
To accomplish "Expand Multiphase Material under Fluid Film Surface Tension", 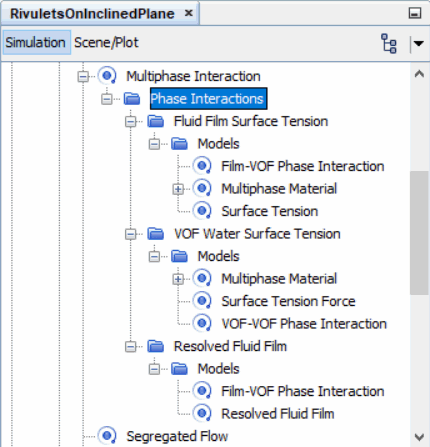I will pyautogui.click(x=178, y=189).
